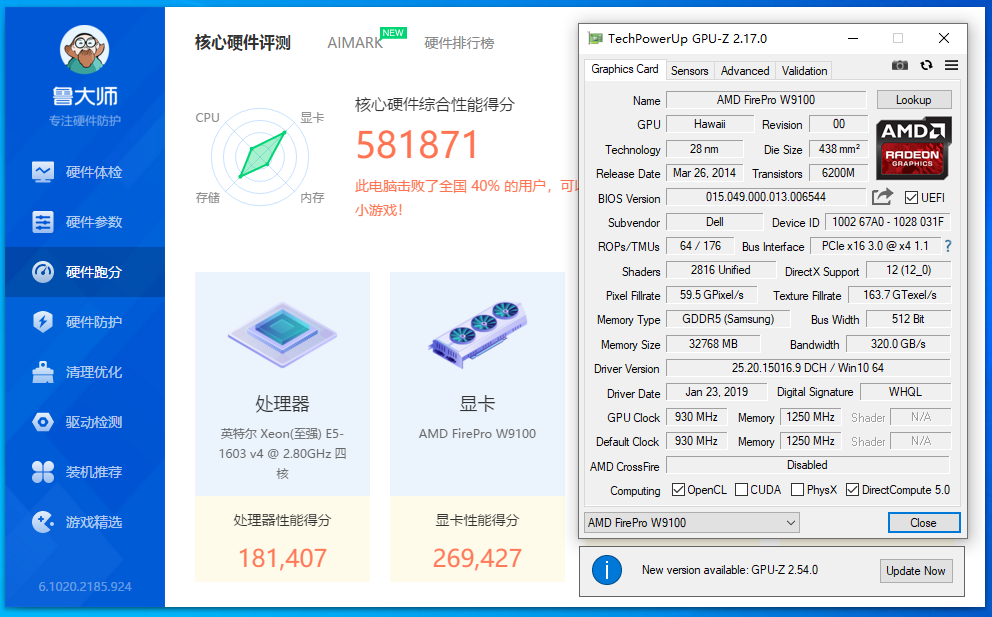
Task: Click the ROPs/TMUs 64 / 176 value
Action: (x=700, y=246)
